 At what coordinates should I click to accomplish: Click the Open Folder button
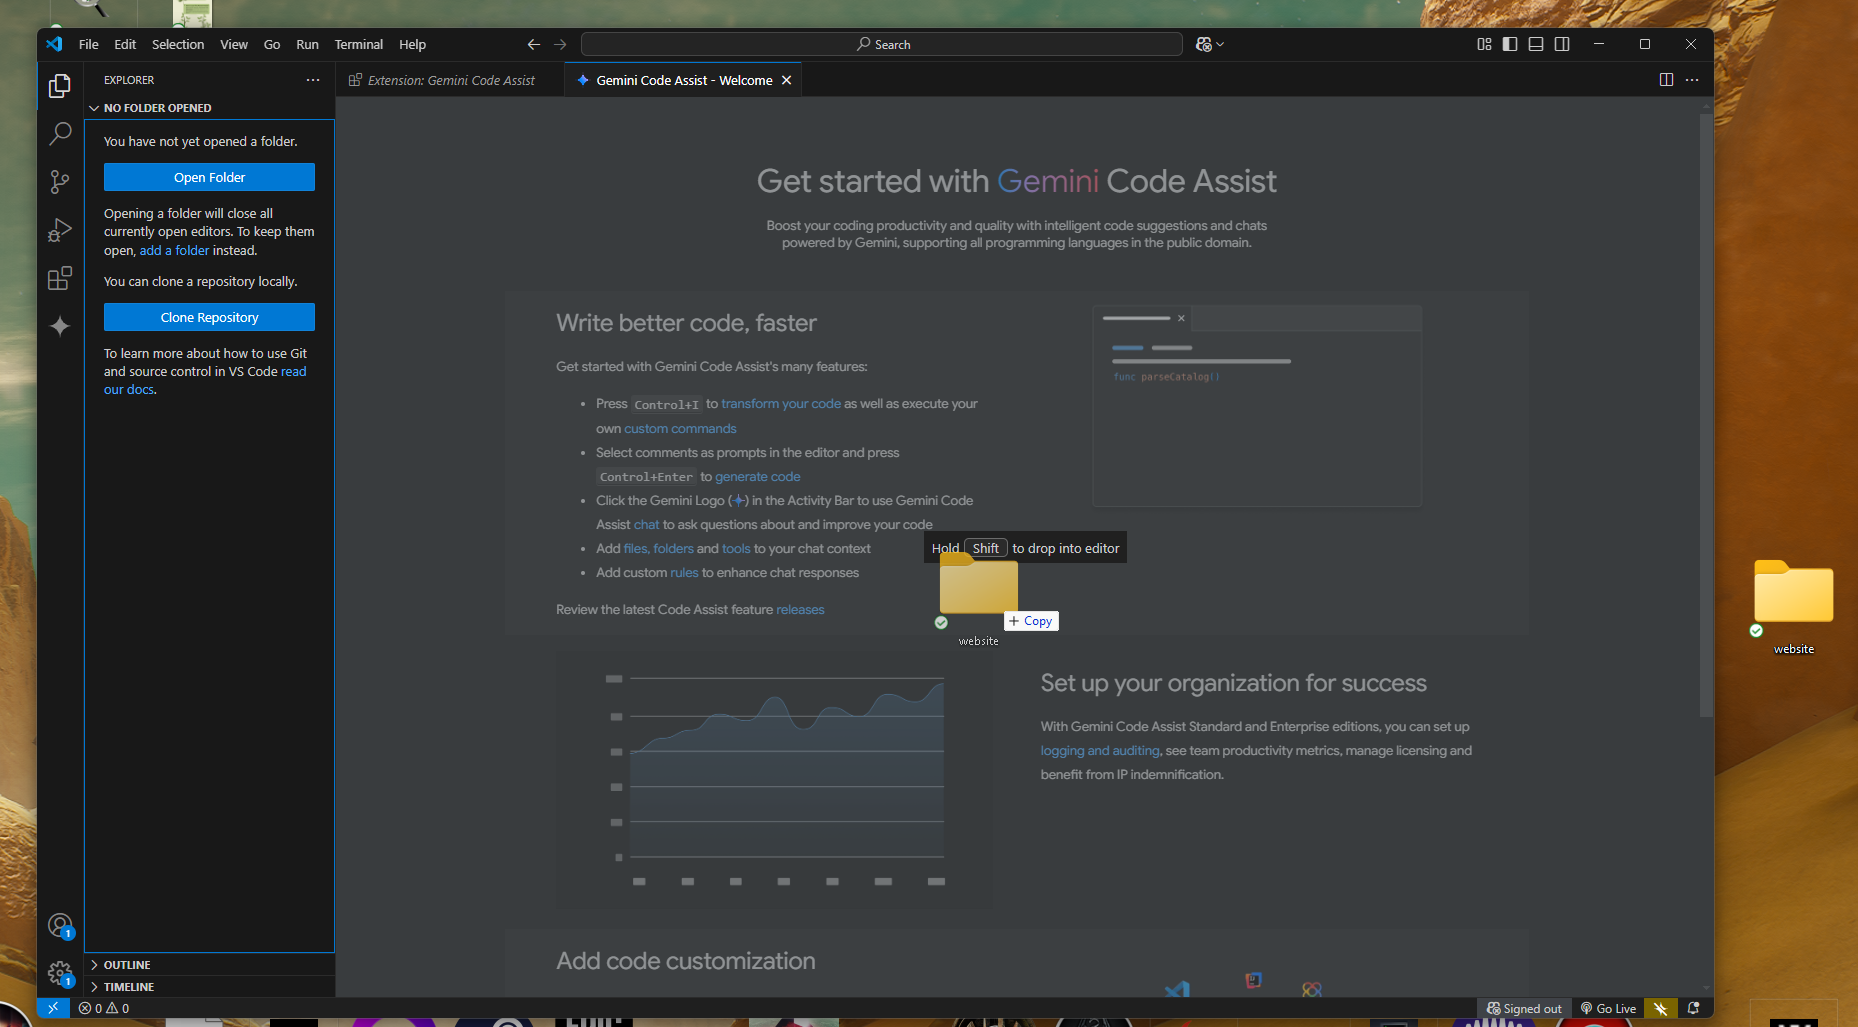pyautogui.click(x=209, y=177)
